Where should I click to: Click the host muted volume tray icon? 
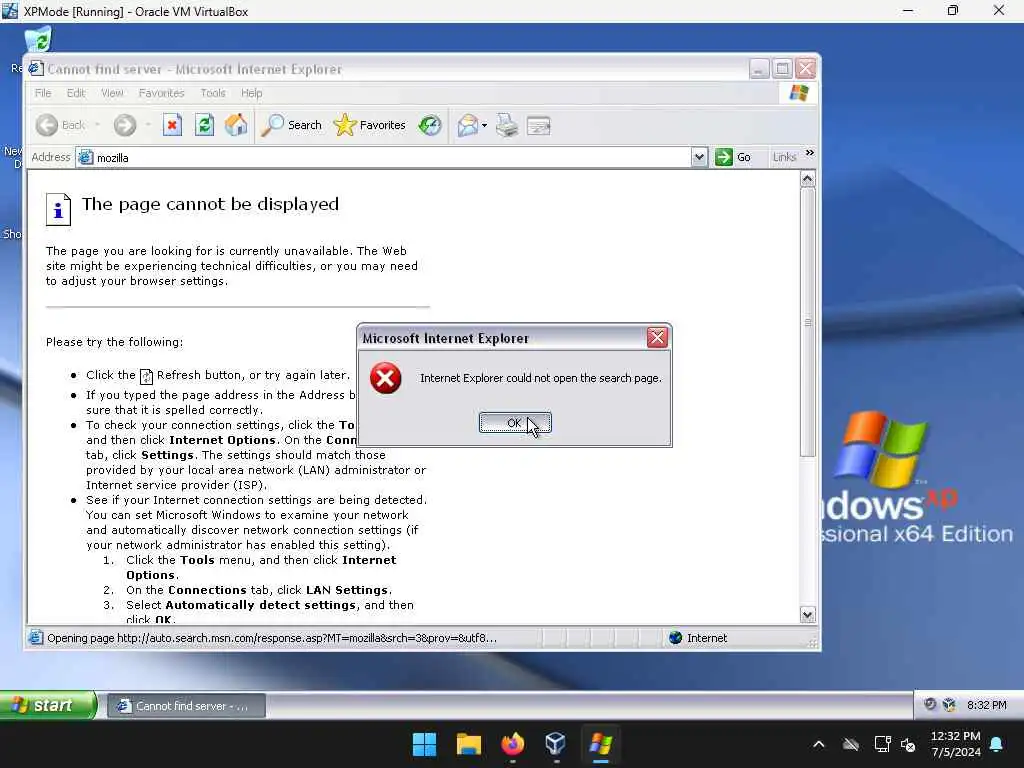click(908, 744)
